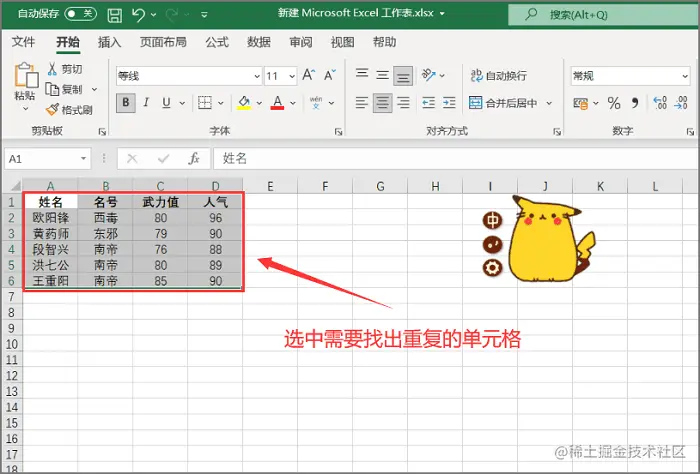Click the Increase Indent icon
This screenshot has width=700, height=474.
pos(449,103)
